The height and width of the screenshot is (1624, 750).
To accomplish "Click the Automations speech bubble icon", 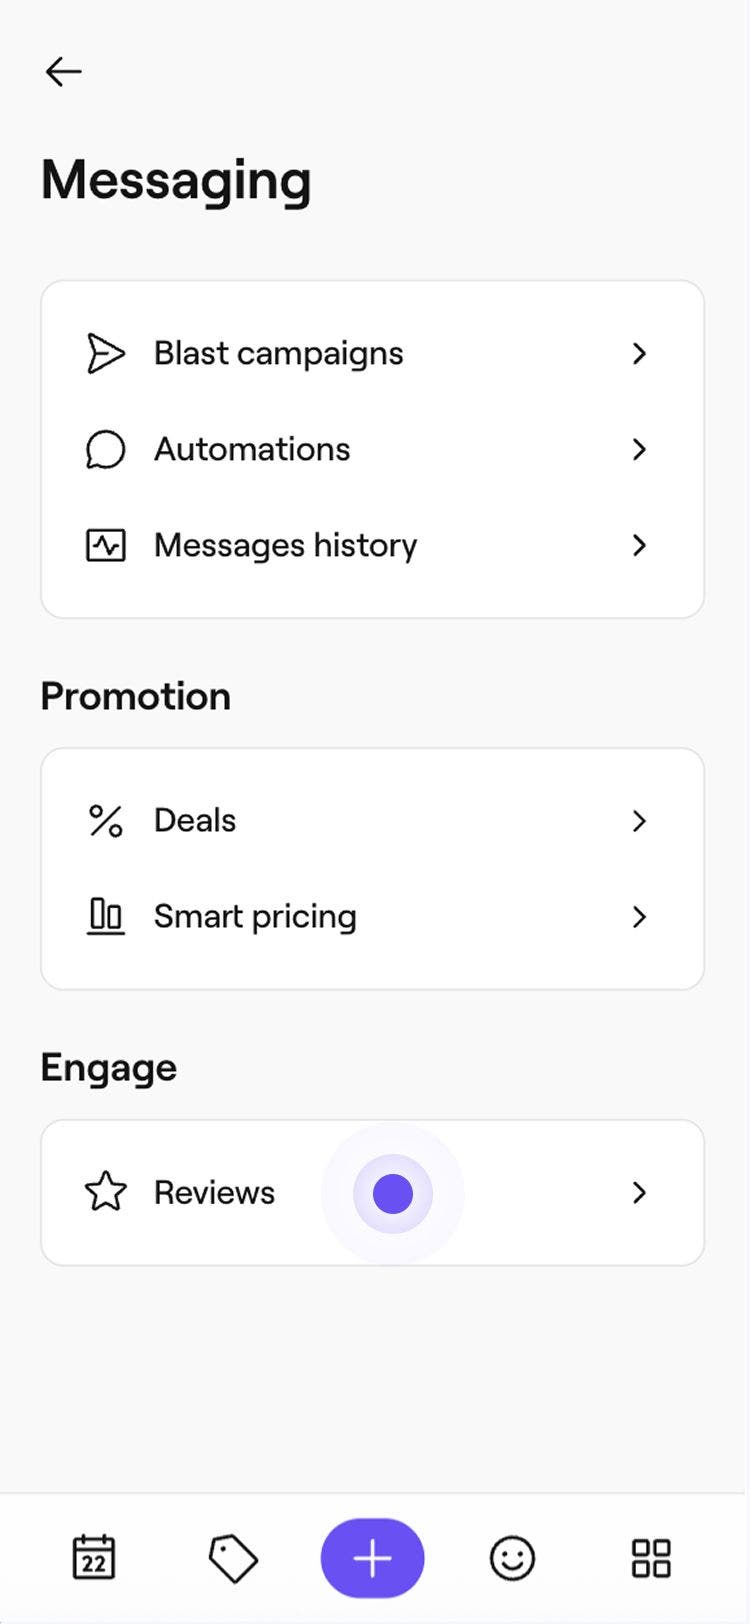I will (105, 450).
